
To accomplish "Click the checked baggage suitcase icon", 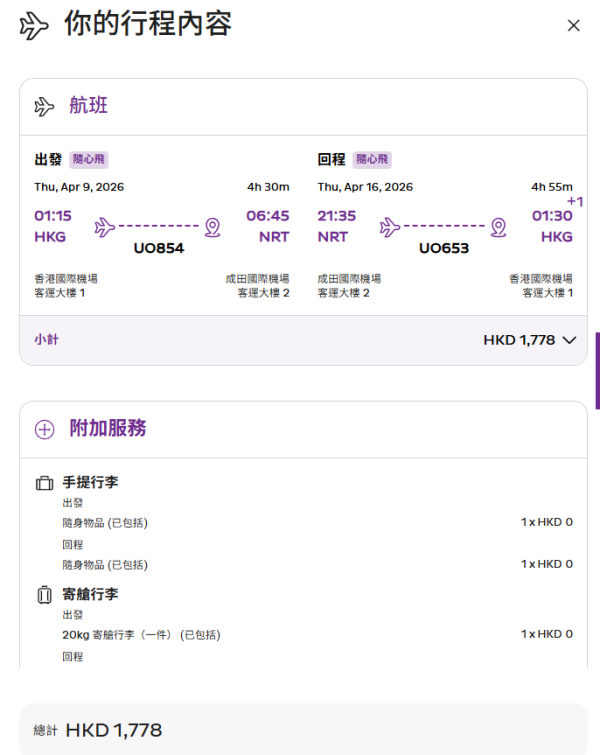I will pyautogui.click(x=44, y=595).
